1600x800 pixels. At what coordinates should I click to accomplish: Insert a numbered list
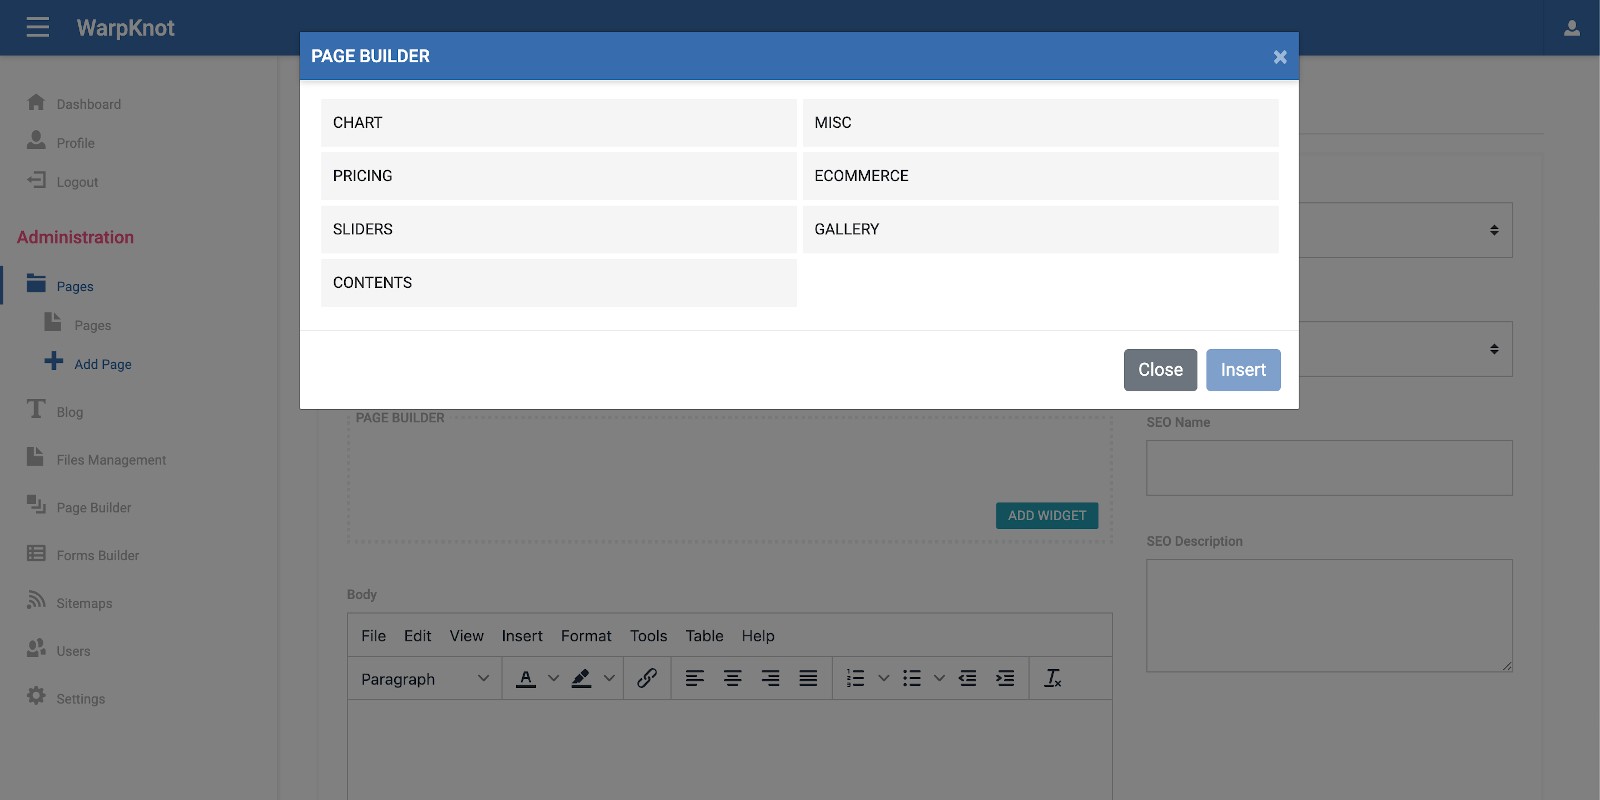(856, 678)
